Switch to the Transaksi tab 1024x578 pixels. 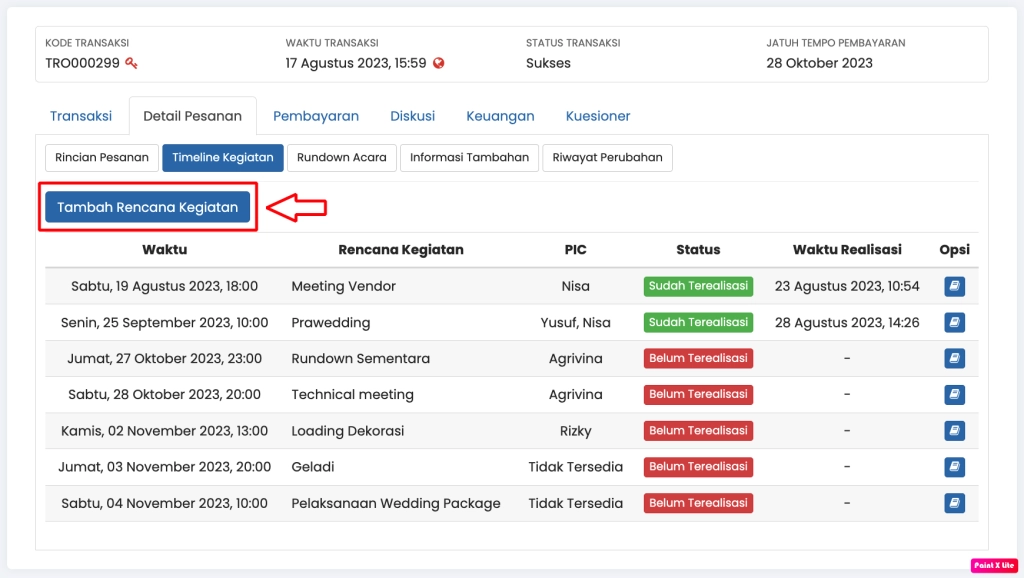[81, 116]
